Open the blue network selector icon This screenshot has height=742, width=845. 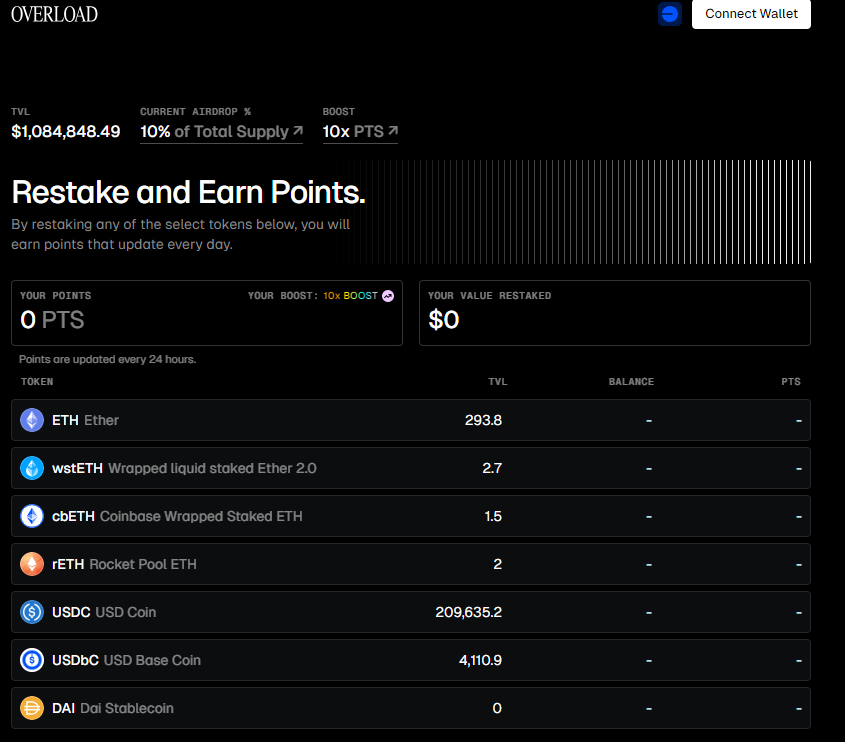pyautogui.click(x=670, y=14)
